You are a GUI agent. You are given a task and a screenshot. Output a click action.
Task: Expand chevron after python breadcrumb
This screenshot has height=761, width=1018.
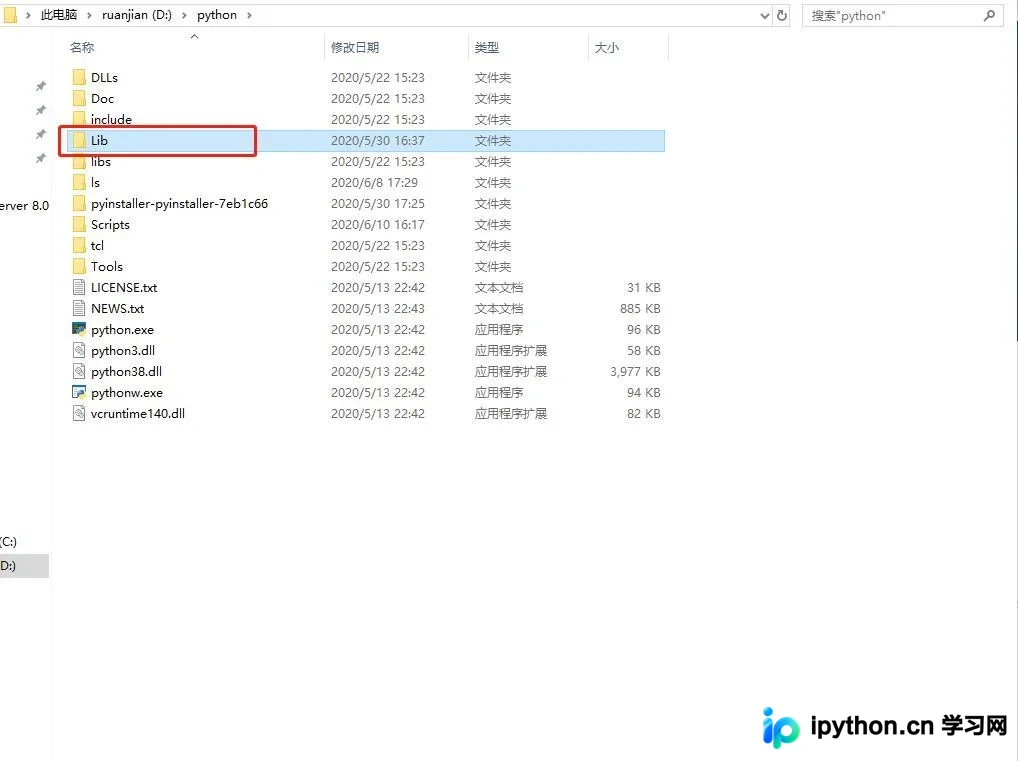[x=249, y=15]
